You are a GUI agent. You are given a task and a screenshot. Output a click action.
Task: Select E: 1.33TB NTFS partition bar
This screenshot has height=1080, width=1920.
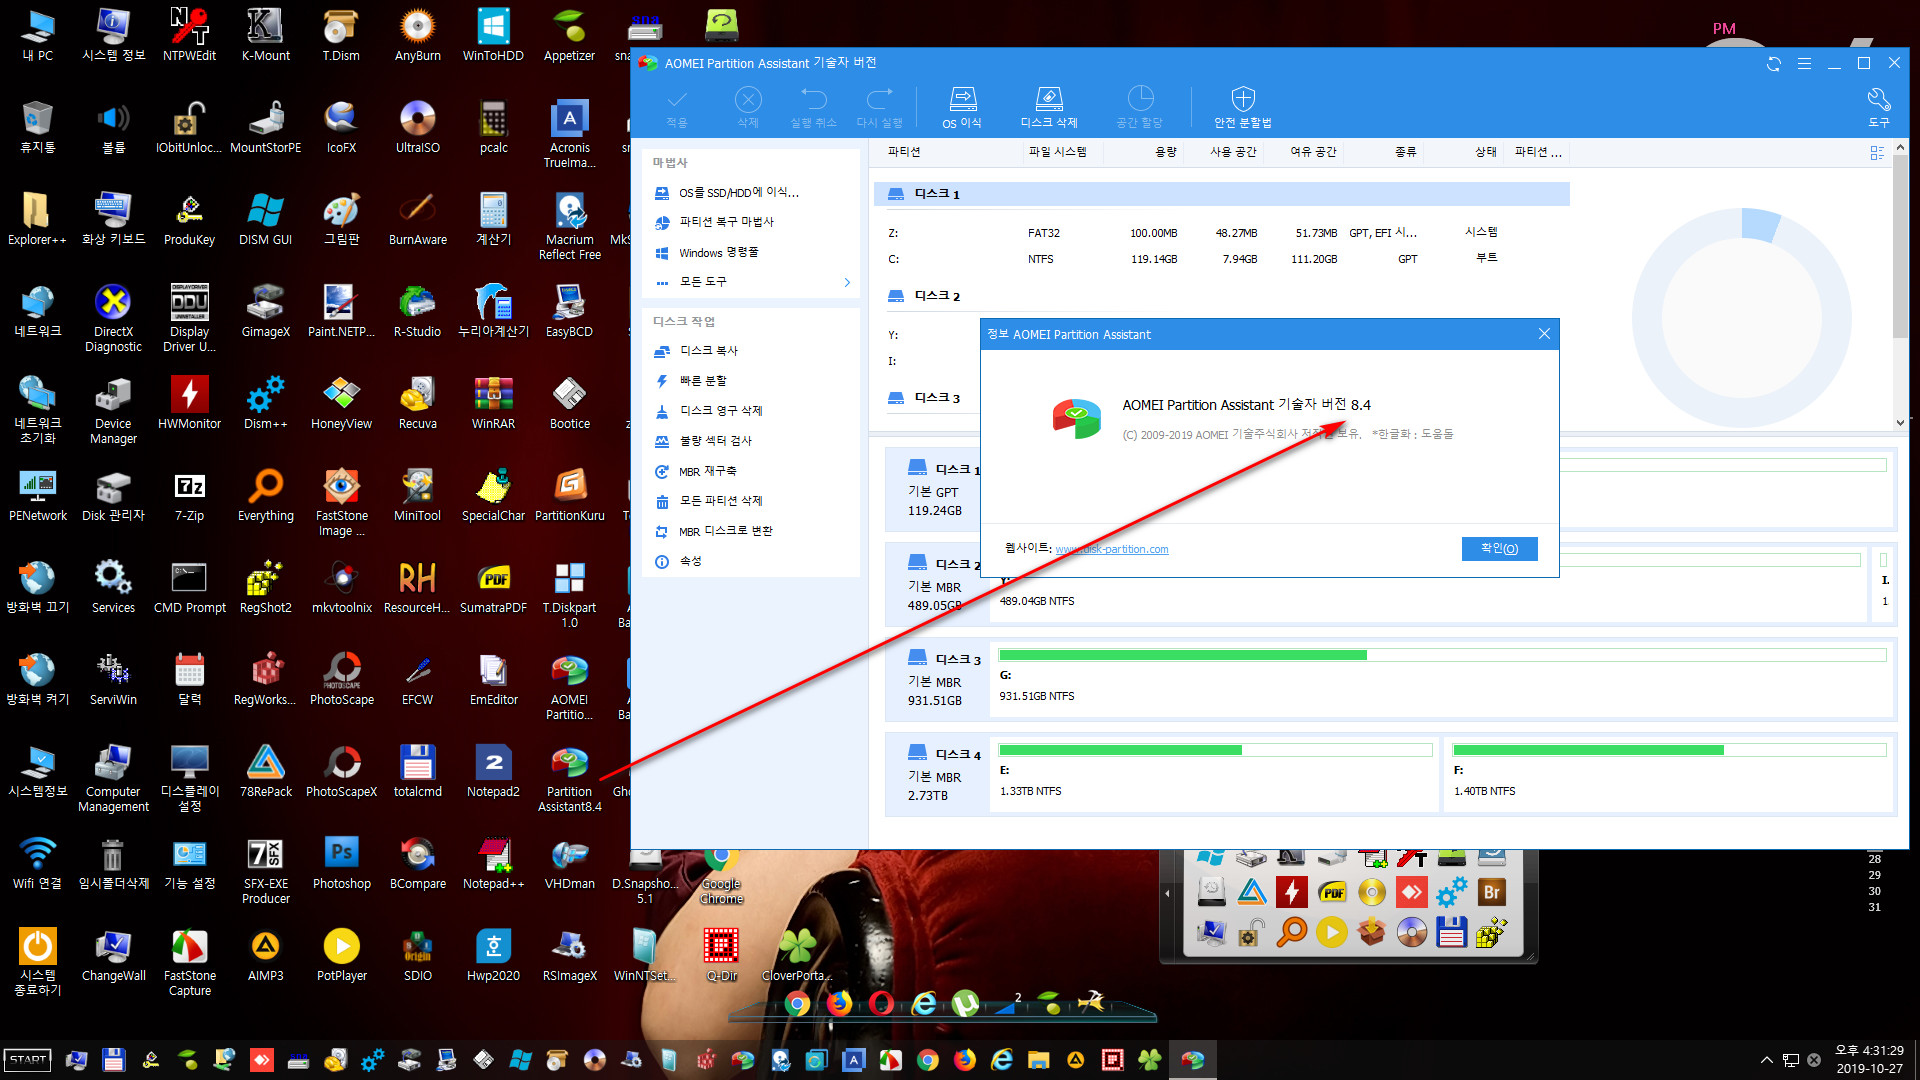(1215, 775)
